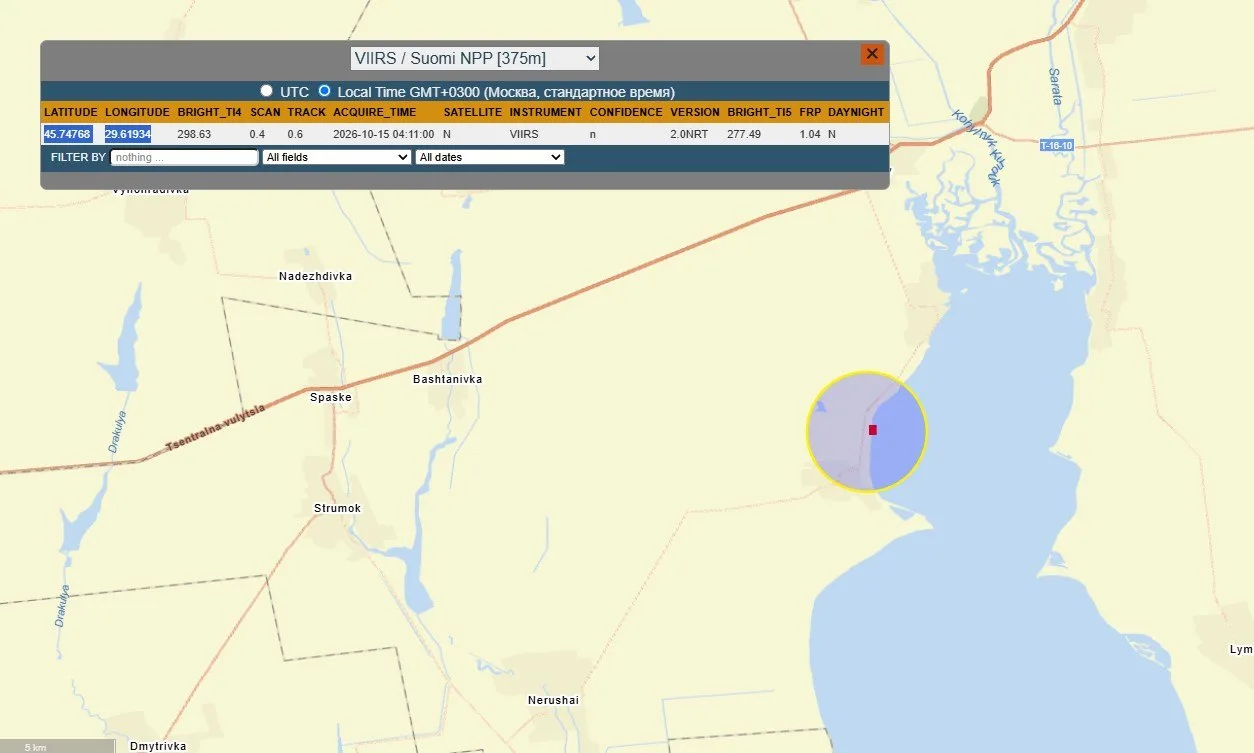1254x753 pixels.
Task: Click the Strumok map label
Action: 338,508
